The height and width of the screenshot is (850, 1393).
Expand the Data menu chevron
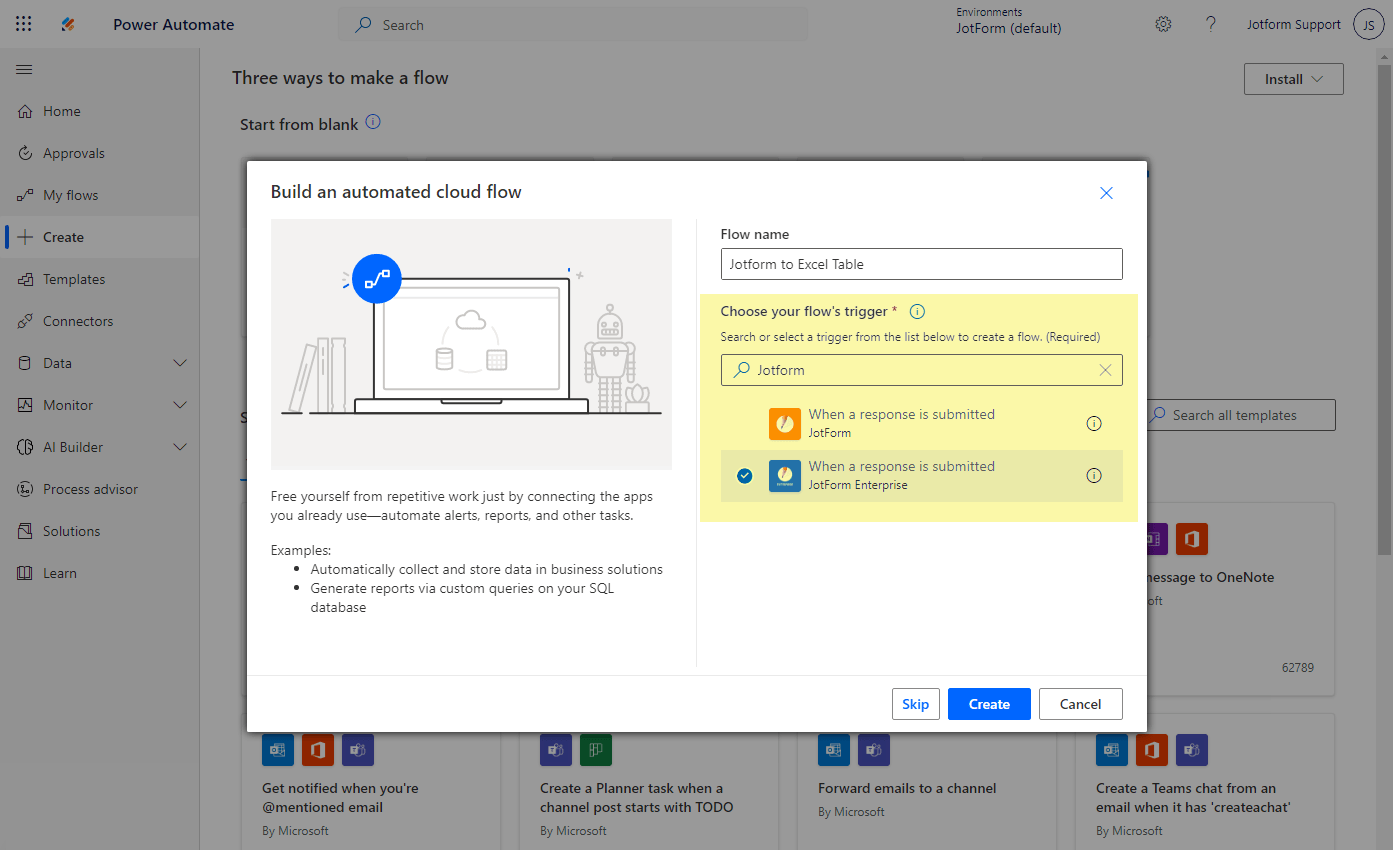tap(180, 363)
